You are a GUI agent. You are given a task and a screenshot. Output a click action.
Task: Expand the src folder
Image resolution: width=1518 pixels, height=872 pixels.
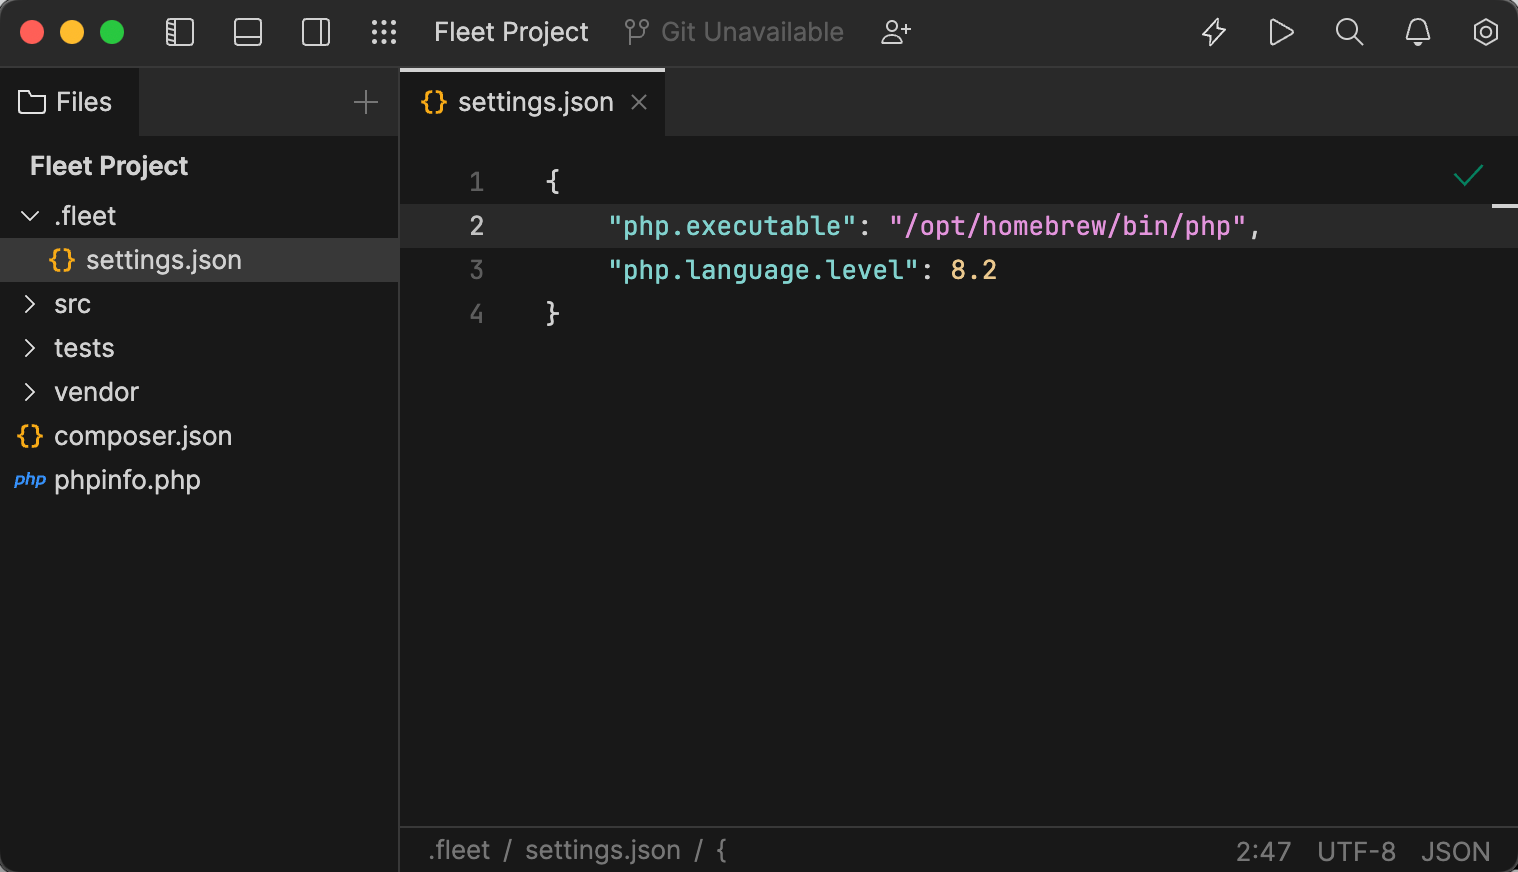30,304
